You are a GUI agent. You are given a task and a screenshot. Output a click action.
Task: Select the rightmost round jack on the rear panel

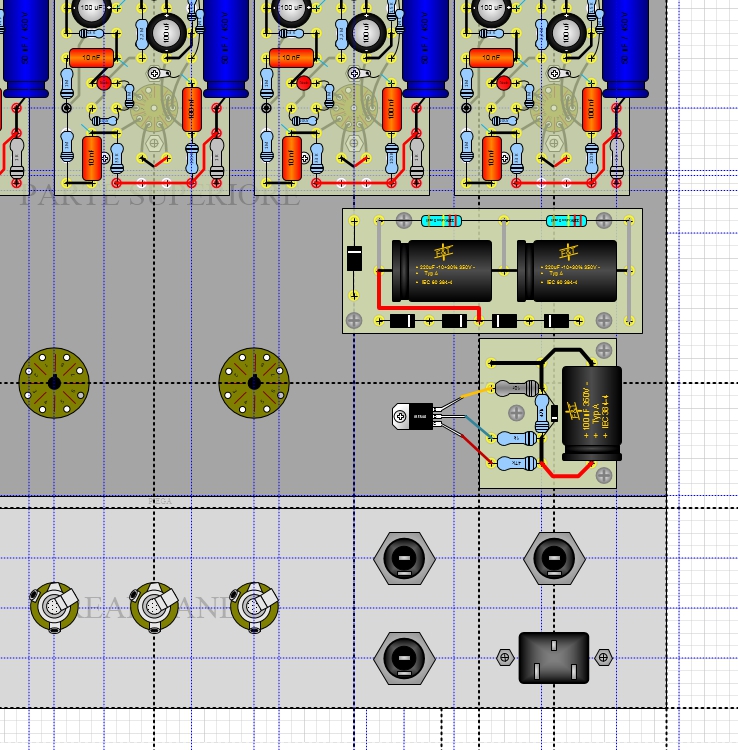pos(254,607)
